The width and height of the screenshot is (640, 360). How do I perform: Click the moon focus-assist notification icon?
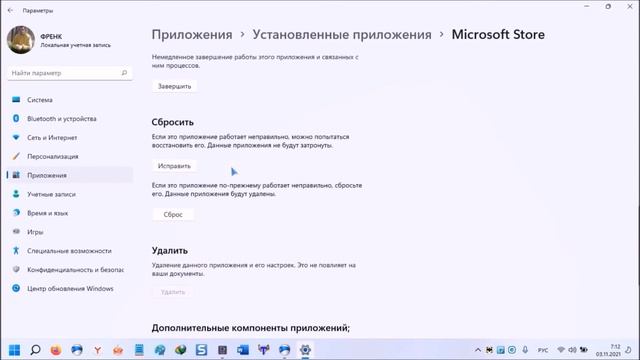[x=629, y=350]
